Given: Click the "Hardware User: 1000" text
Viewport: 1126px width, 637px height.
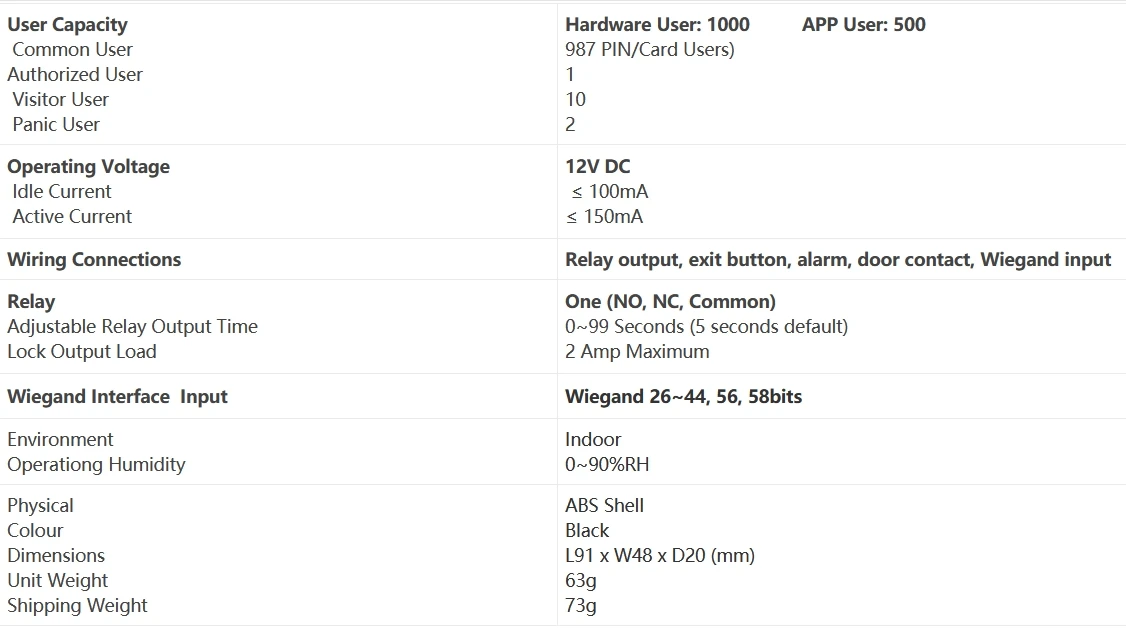Looking at the screenshot, I should click(657, 24).
